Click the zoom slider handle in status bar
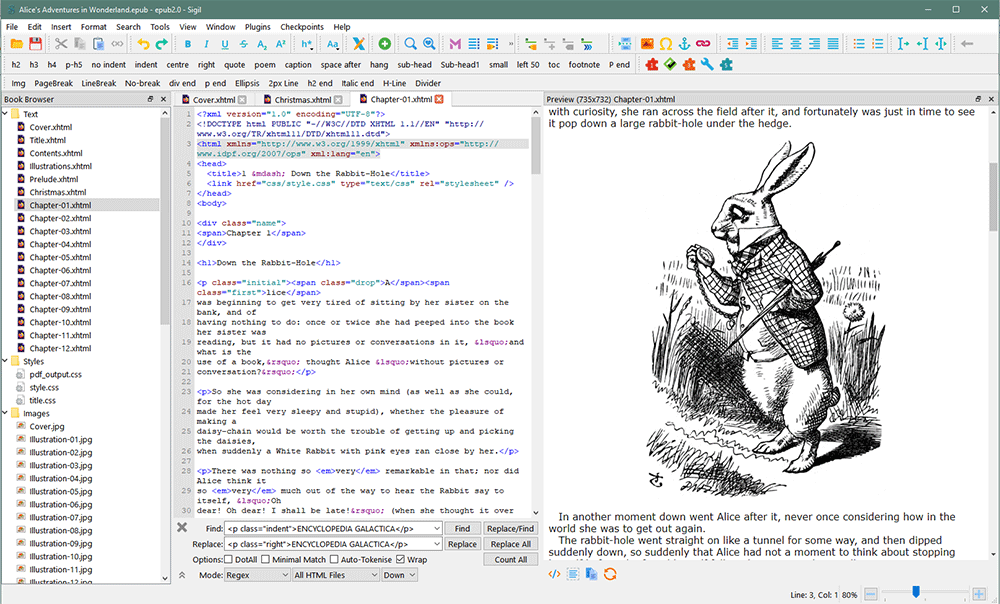 click(915, 593)
